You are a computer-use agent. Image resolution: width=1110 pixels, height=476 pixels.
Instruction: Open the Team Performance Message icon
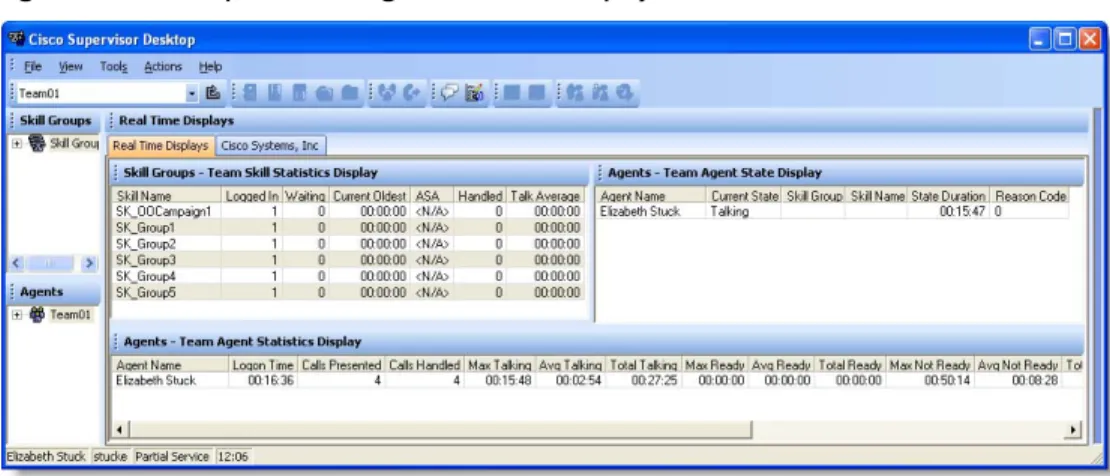pyautogui.click(x=474, y=93)
